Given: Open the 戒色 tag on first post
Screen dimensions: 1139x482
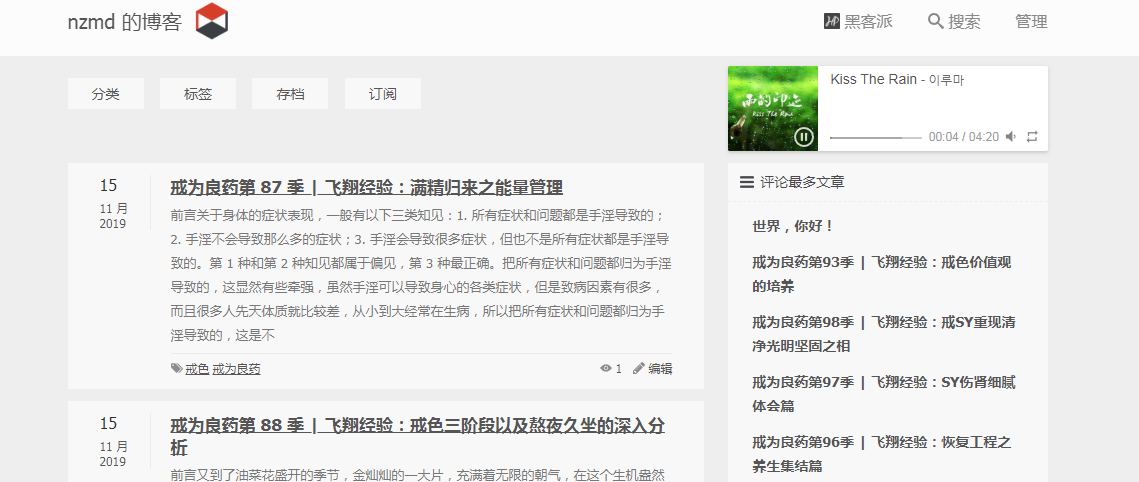Looking at the screenshot, I should click(x=197, y=369).
